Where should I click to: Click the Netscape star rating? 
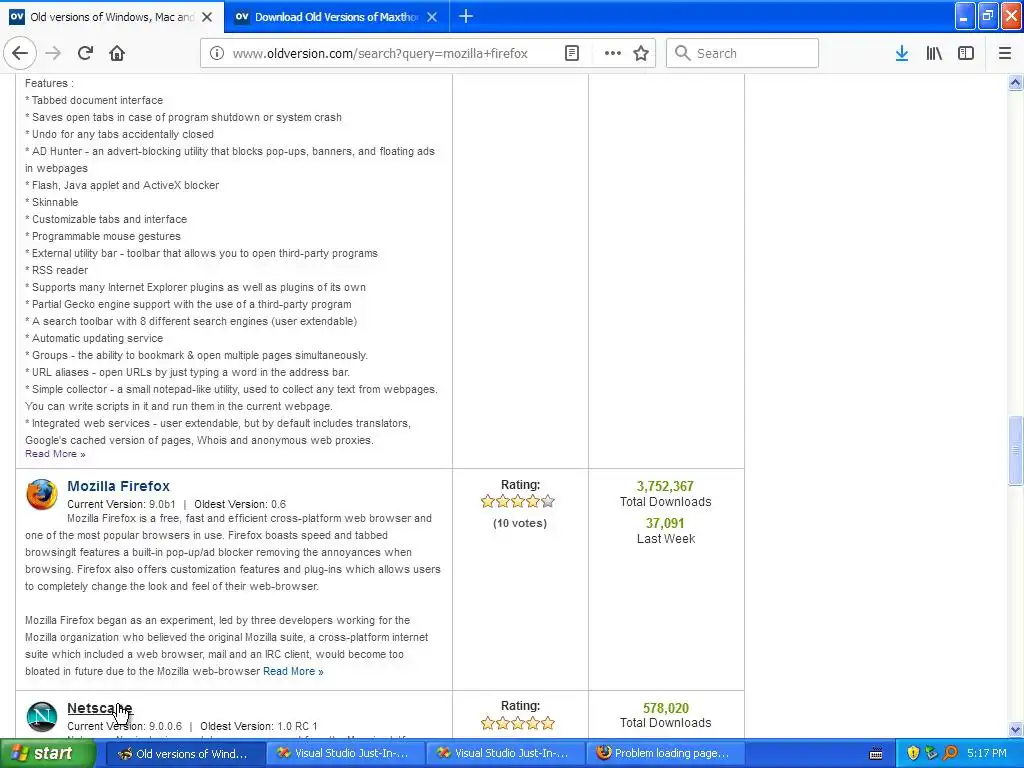[517, 723]
